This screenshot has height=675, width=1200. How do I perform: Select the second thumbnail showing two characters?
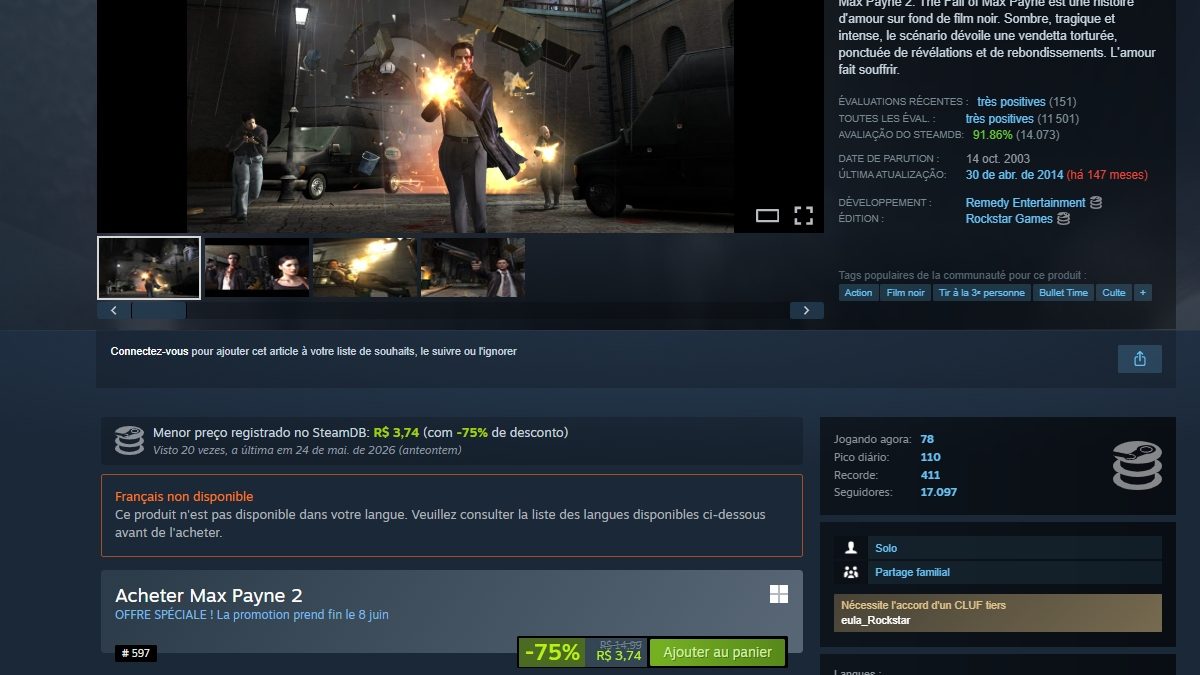[x=257, y=268]
